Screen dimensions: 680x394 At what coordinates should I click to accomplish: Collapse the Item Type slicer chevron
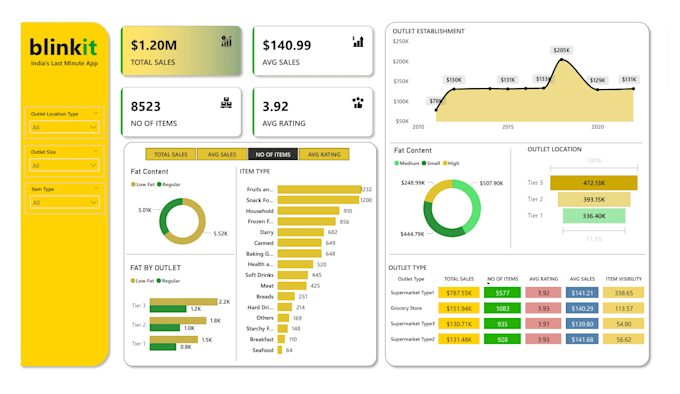[x=96, y=189]
